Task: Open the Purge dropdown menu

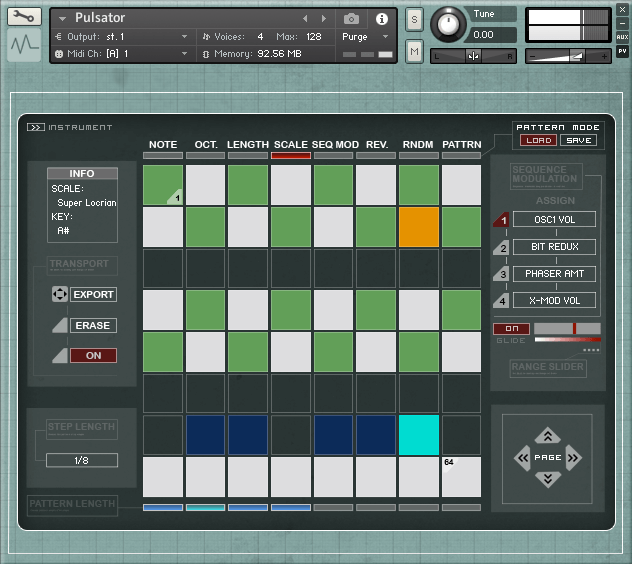Action: [x=365, y=37]
